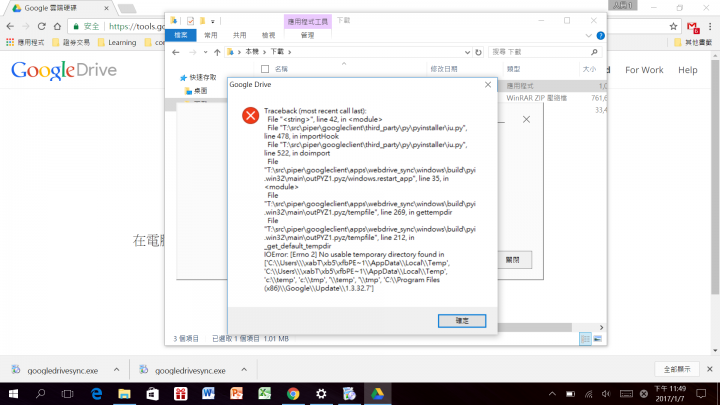720x405 pixels.
Task: Select 快速存取 in navigation pane
Action: click(x=198, y=77)
